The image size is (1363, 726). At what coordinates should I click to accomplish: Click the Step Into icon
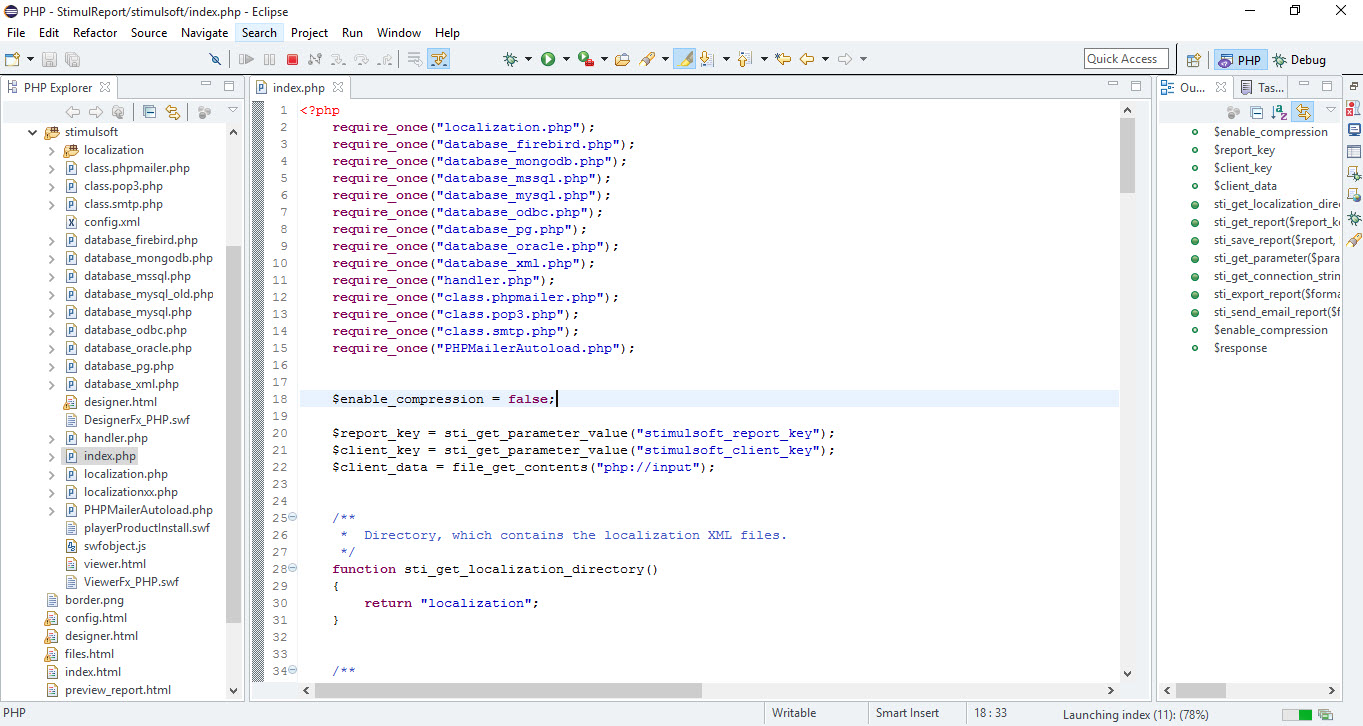pyautogui.click(x=338, y=59)
